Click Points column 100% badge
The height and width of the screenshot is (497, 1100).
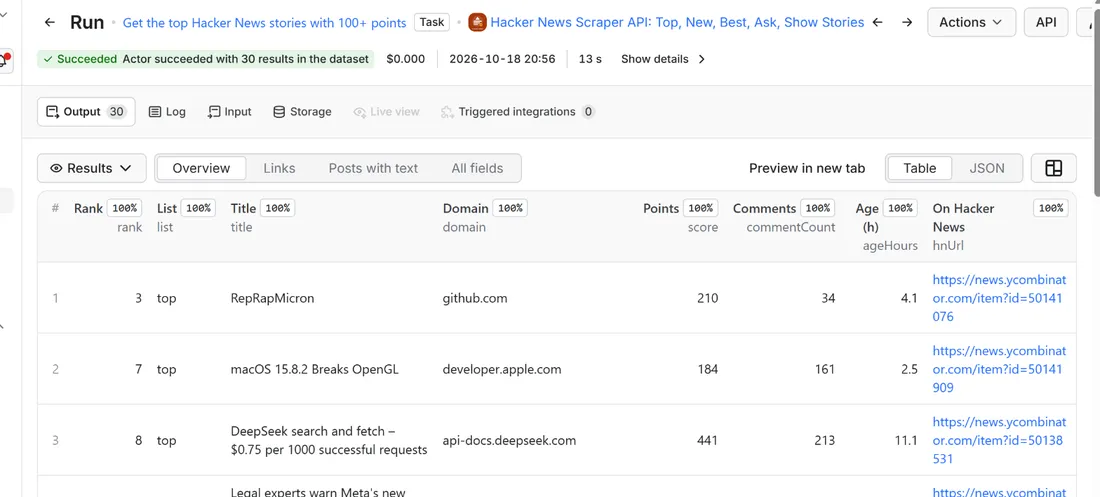point(701,208)
